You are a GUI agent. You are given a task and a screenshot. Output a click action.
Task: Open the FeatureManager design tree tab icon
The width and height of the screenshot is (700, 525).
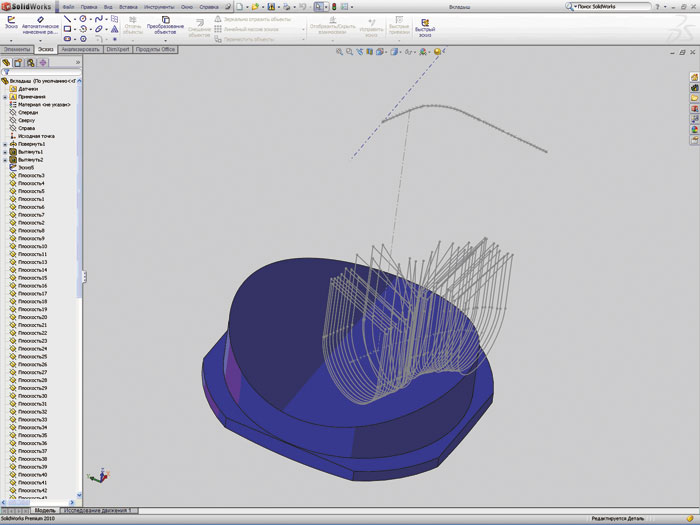click(x=7, y=62)
